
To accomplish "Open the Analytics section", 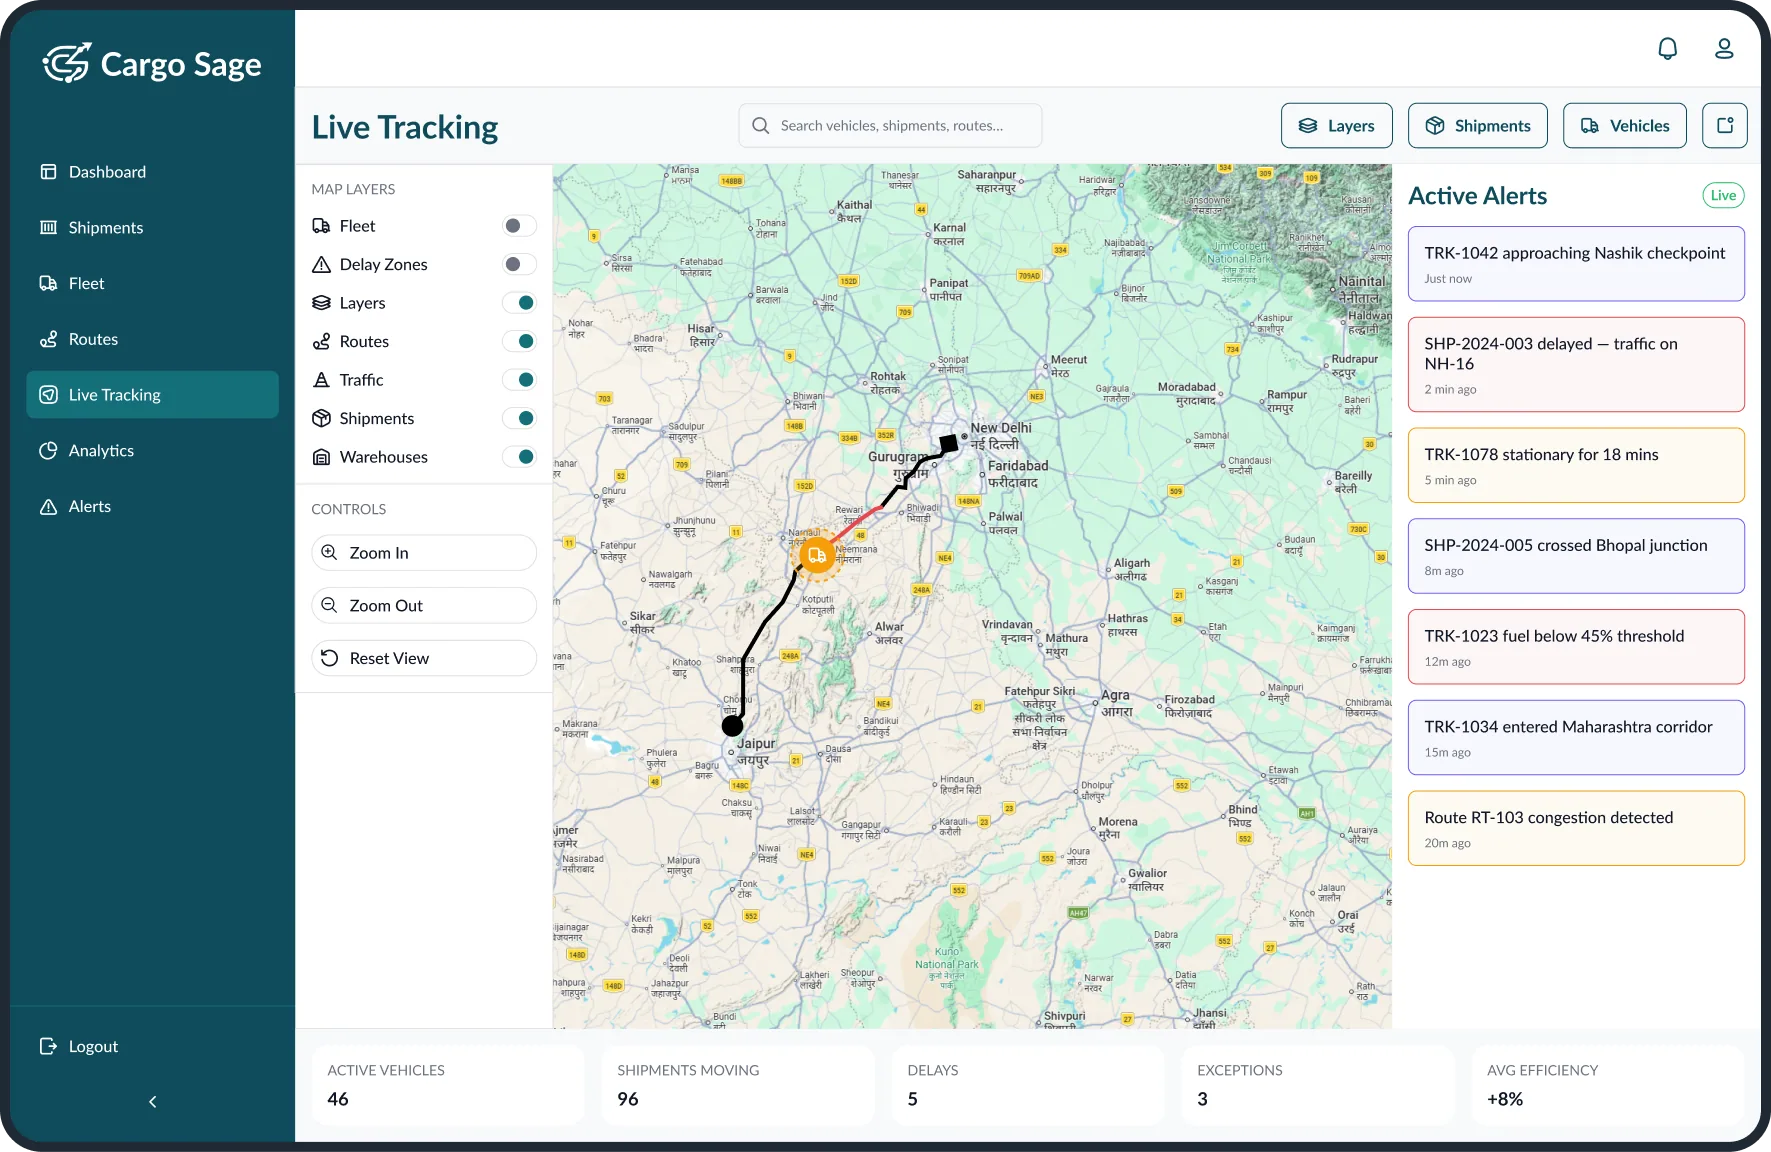I will point(100,450).
